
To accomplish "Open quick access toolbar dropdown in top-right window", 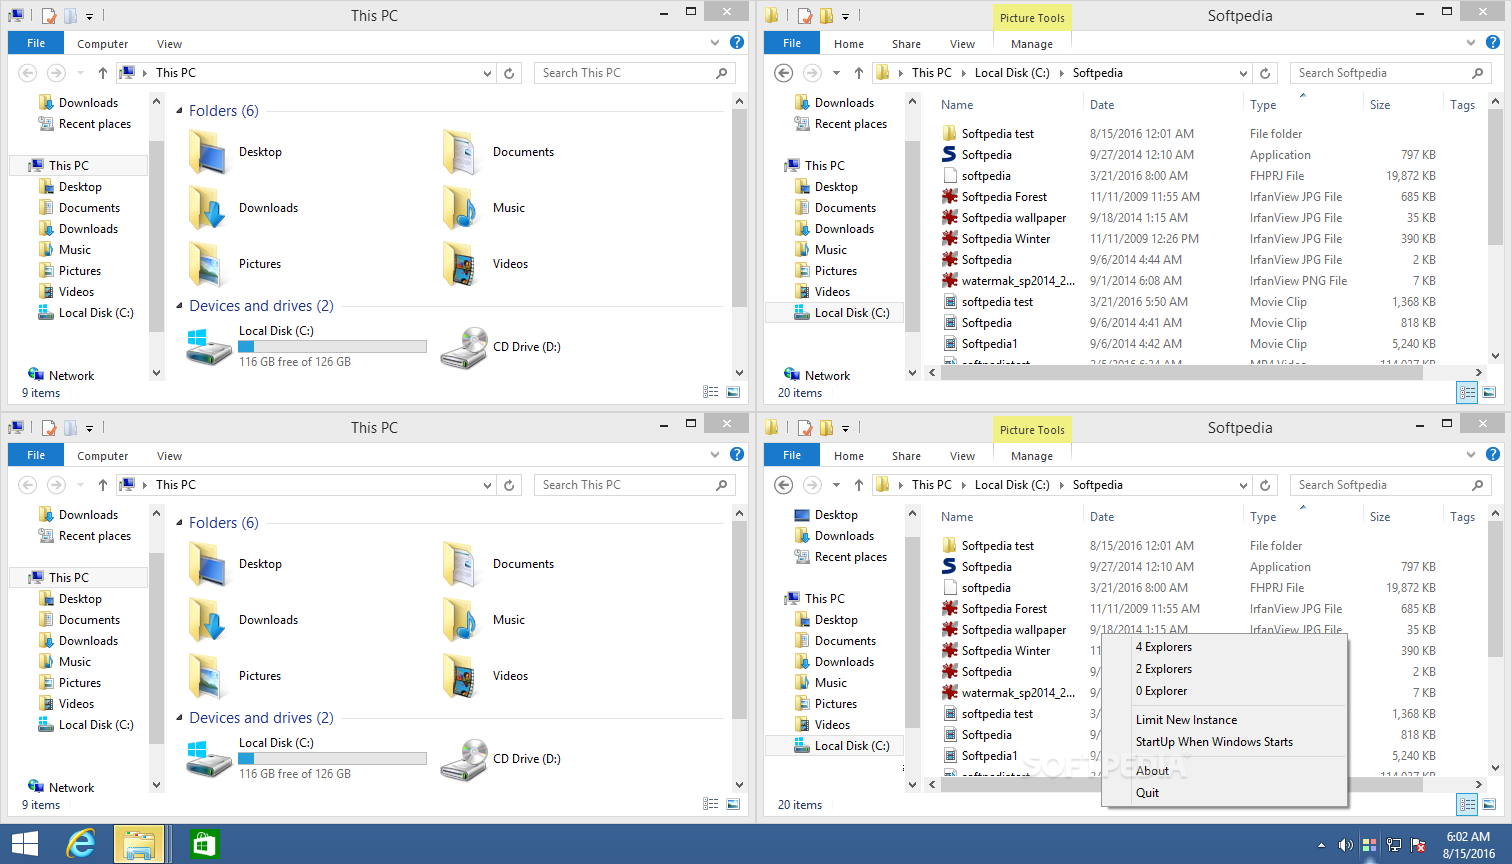I will (845, 17).
